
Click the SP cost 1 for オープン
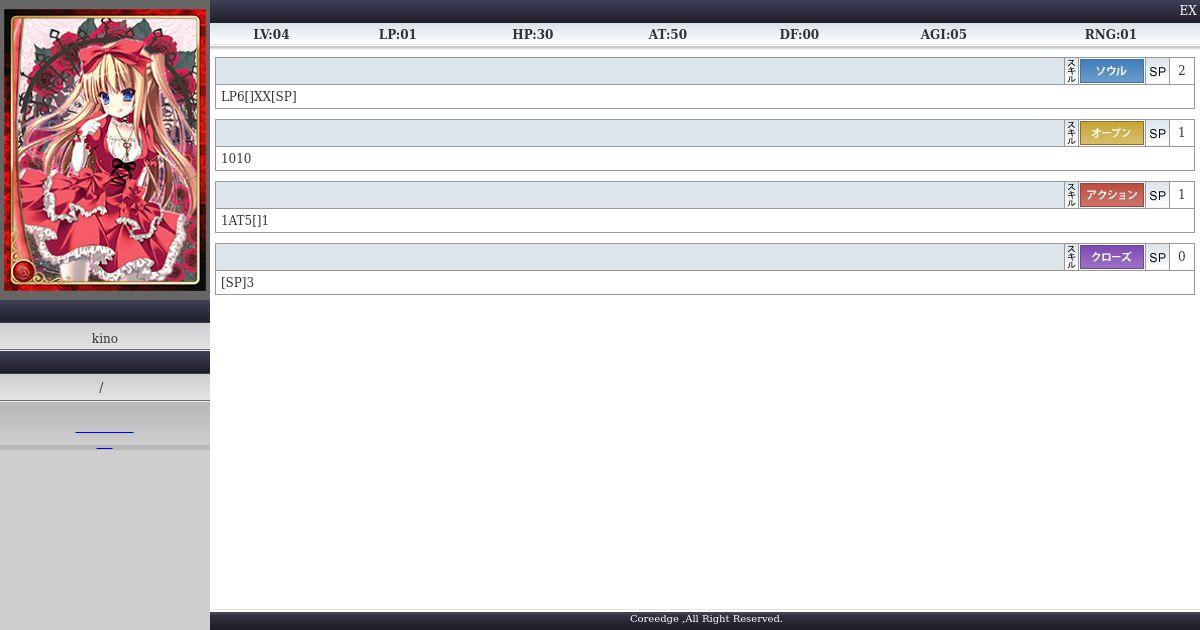1182,133
